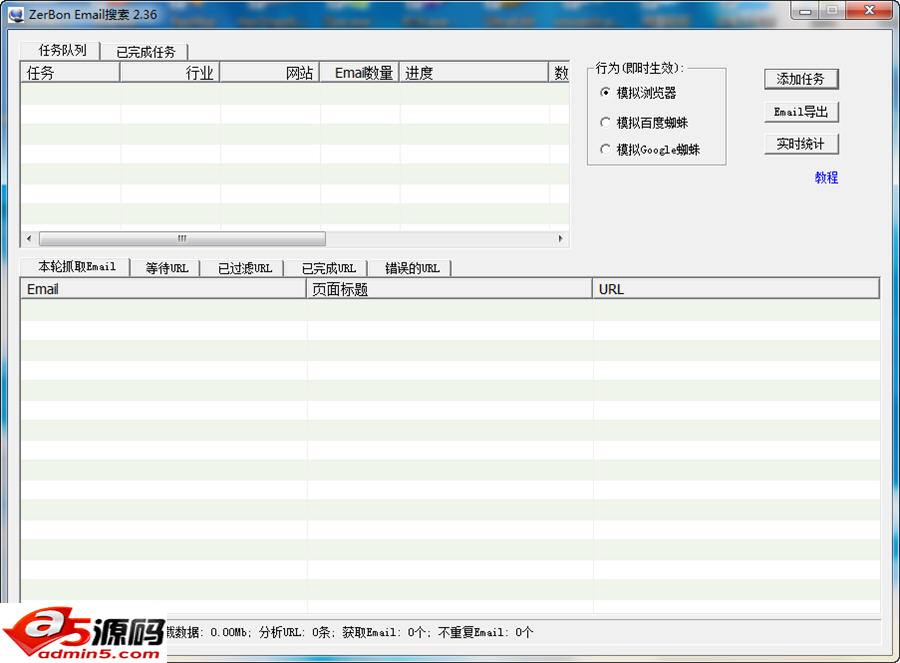
Task: Sort by 行业 column header
Action: (170, 72)
